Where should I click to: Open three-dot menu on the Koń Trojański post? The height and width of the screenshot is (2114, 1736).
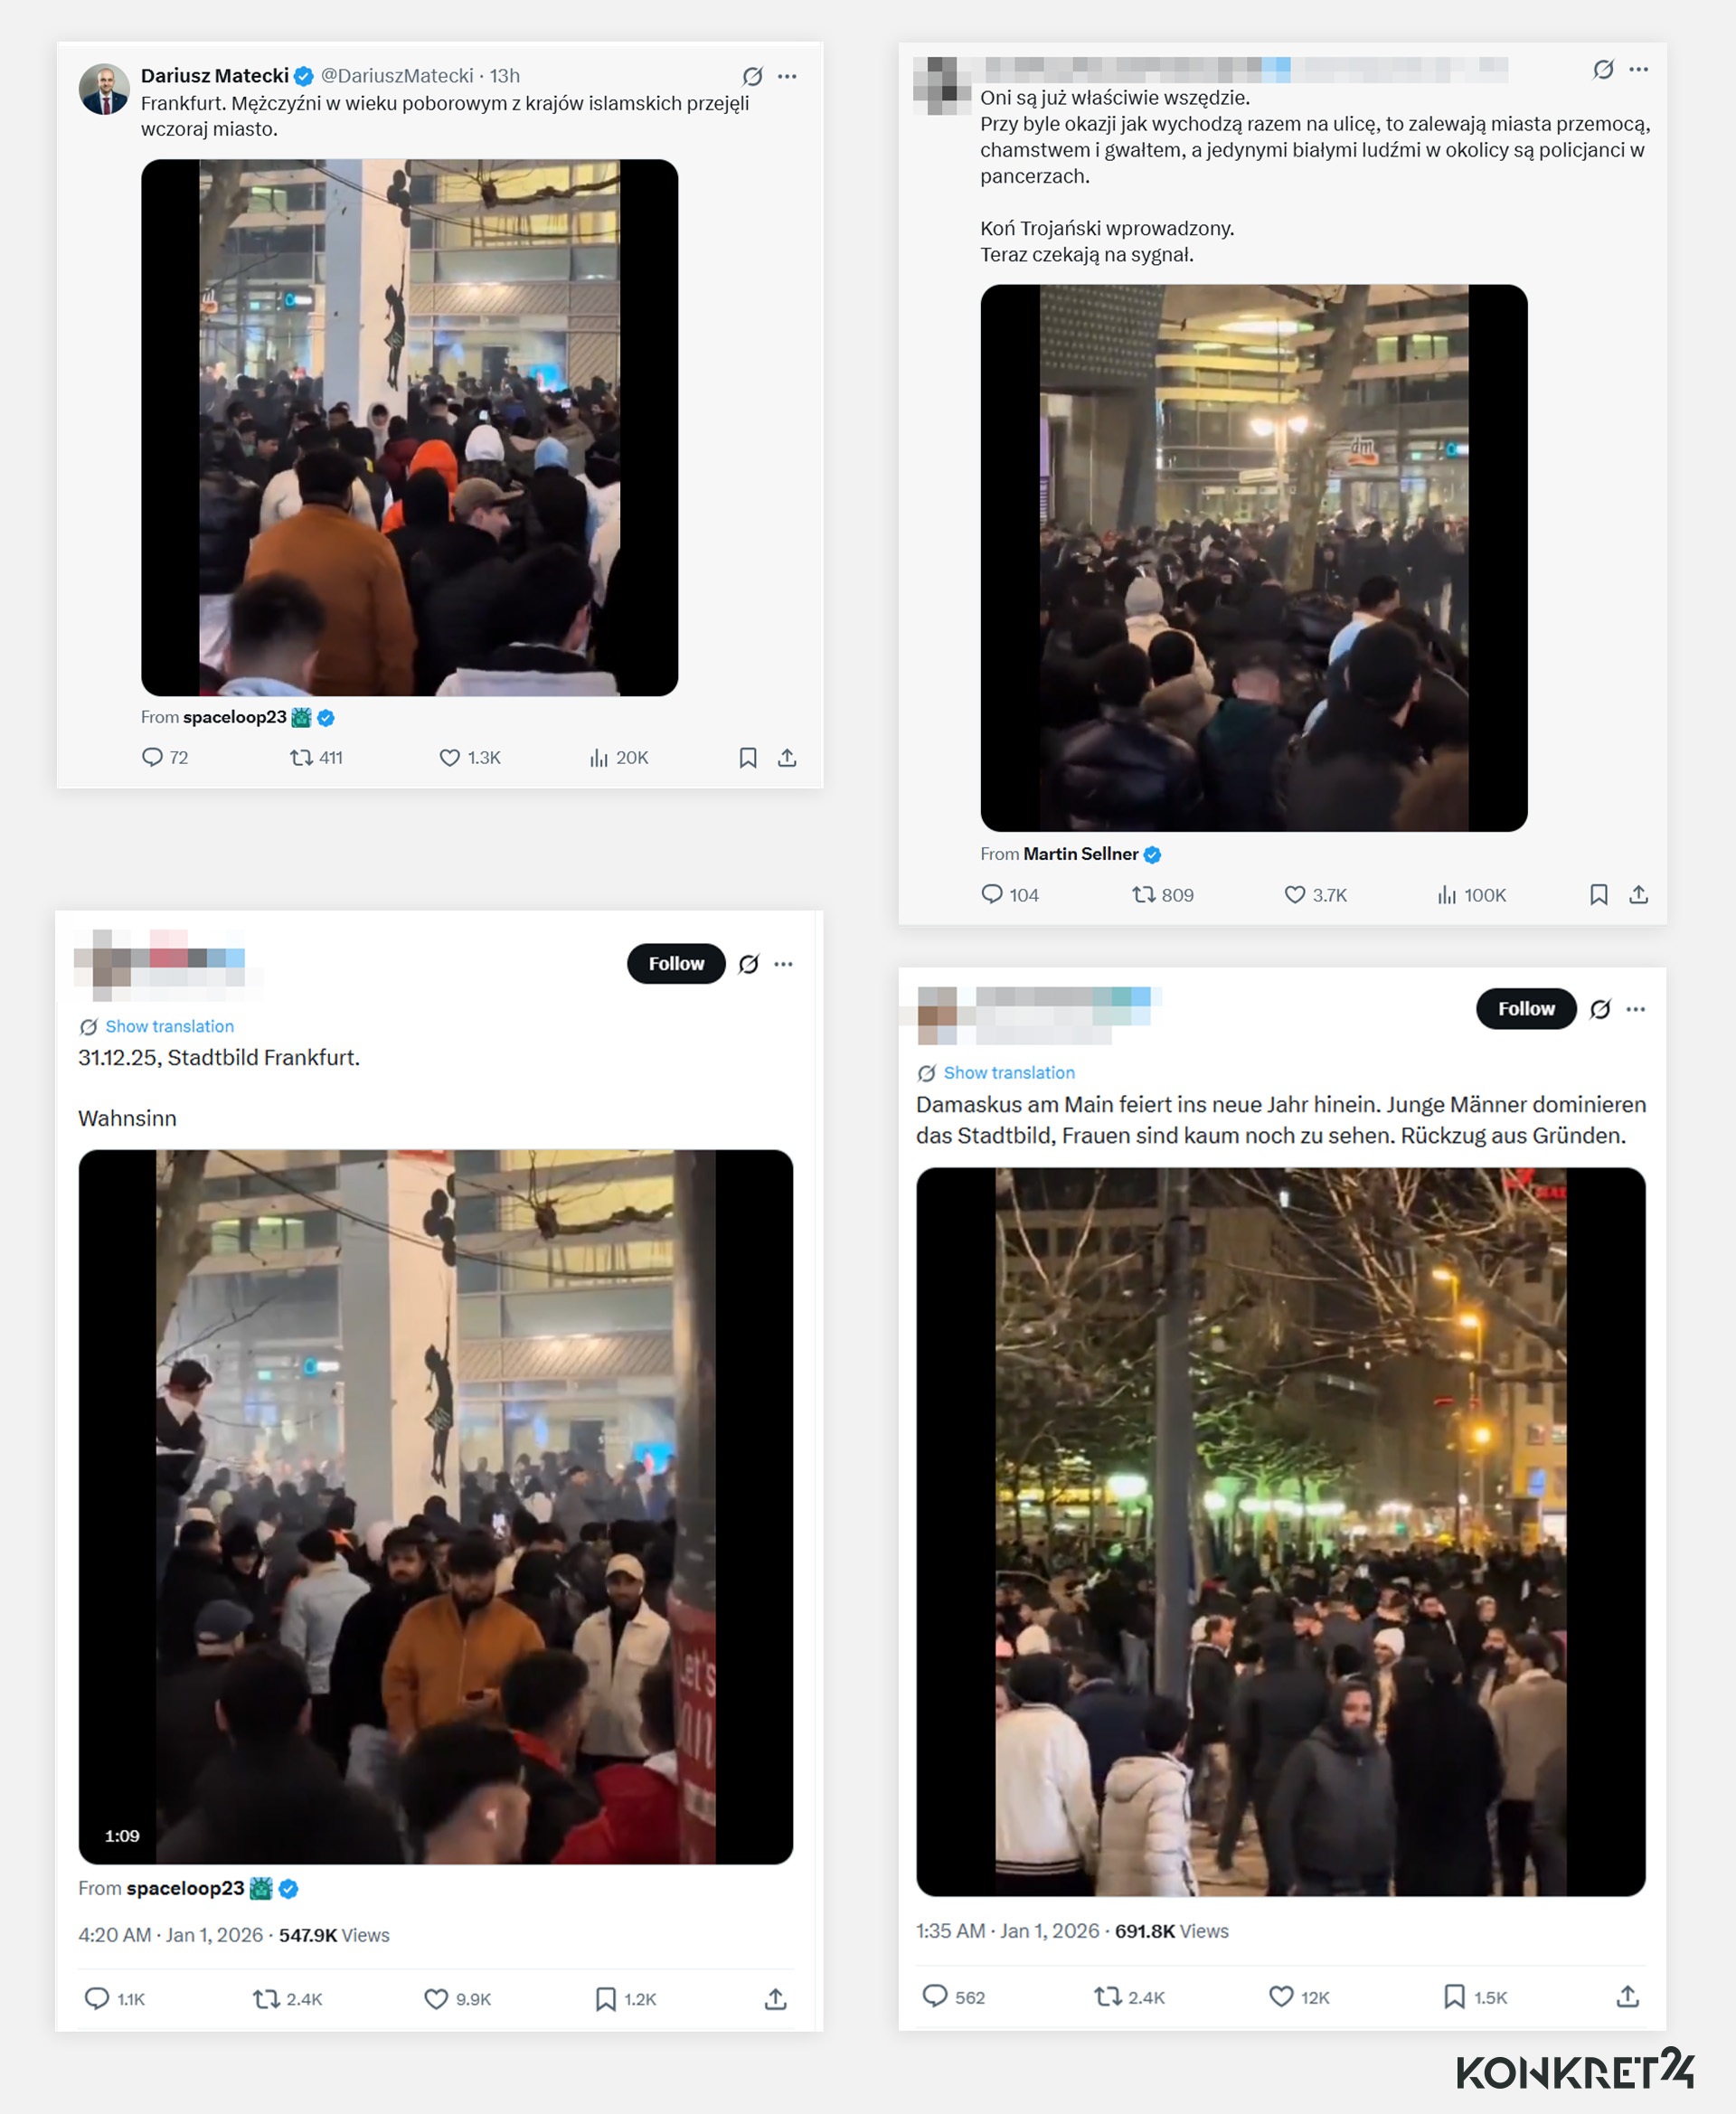[x=1638, y=69]
